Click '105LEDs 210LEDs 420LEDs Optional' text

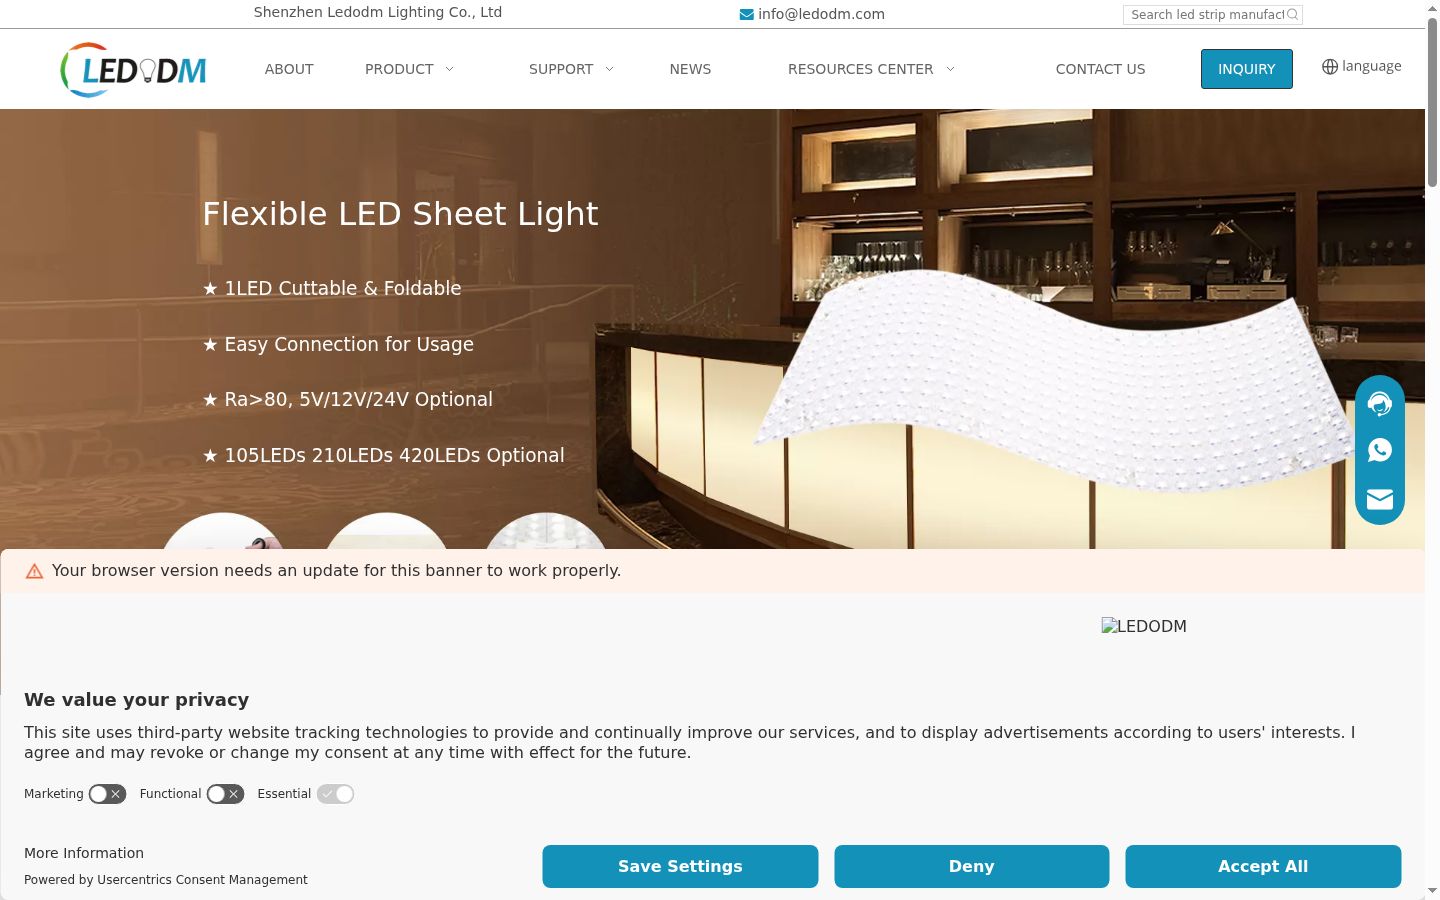[394, 455]
